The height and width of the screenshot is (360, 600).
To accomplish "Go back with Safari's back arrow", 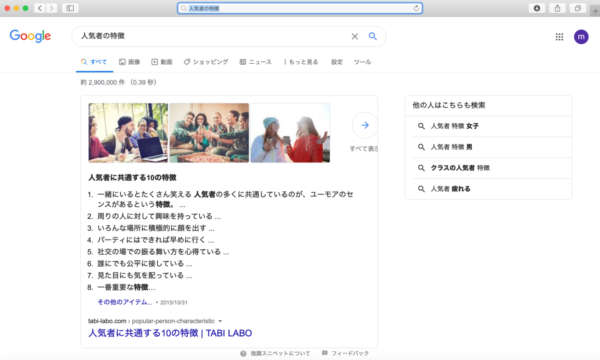I will point(40,8).
